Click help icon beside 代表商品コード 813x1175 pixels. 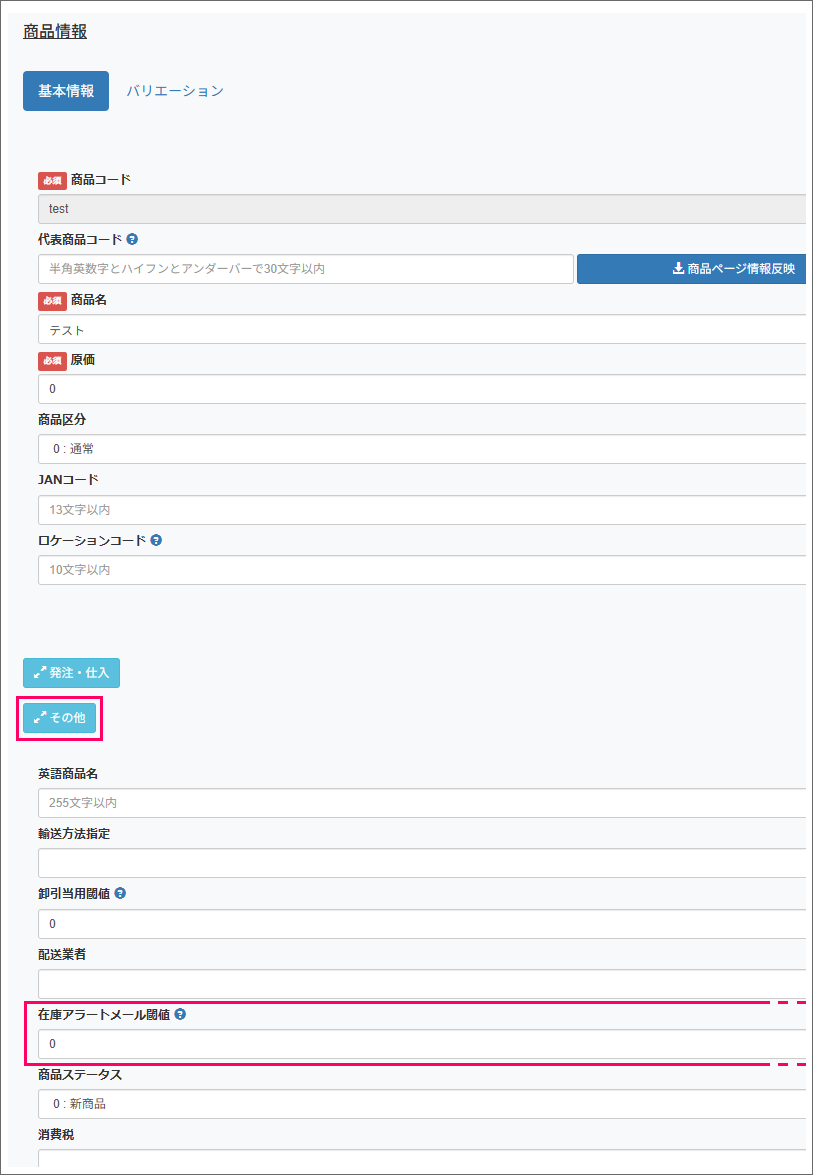click(133, 240)
